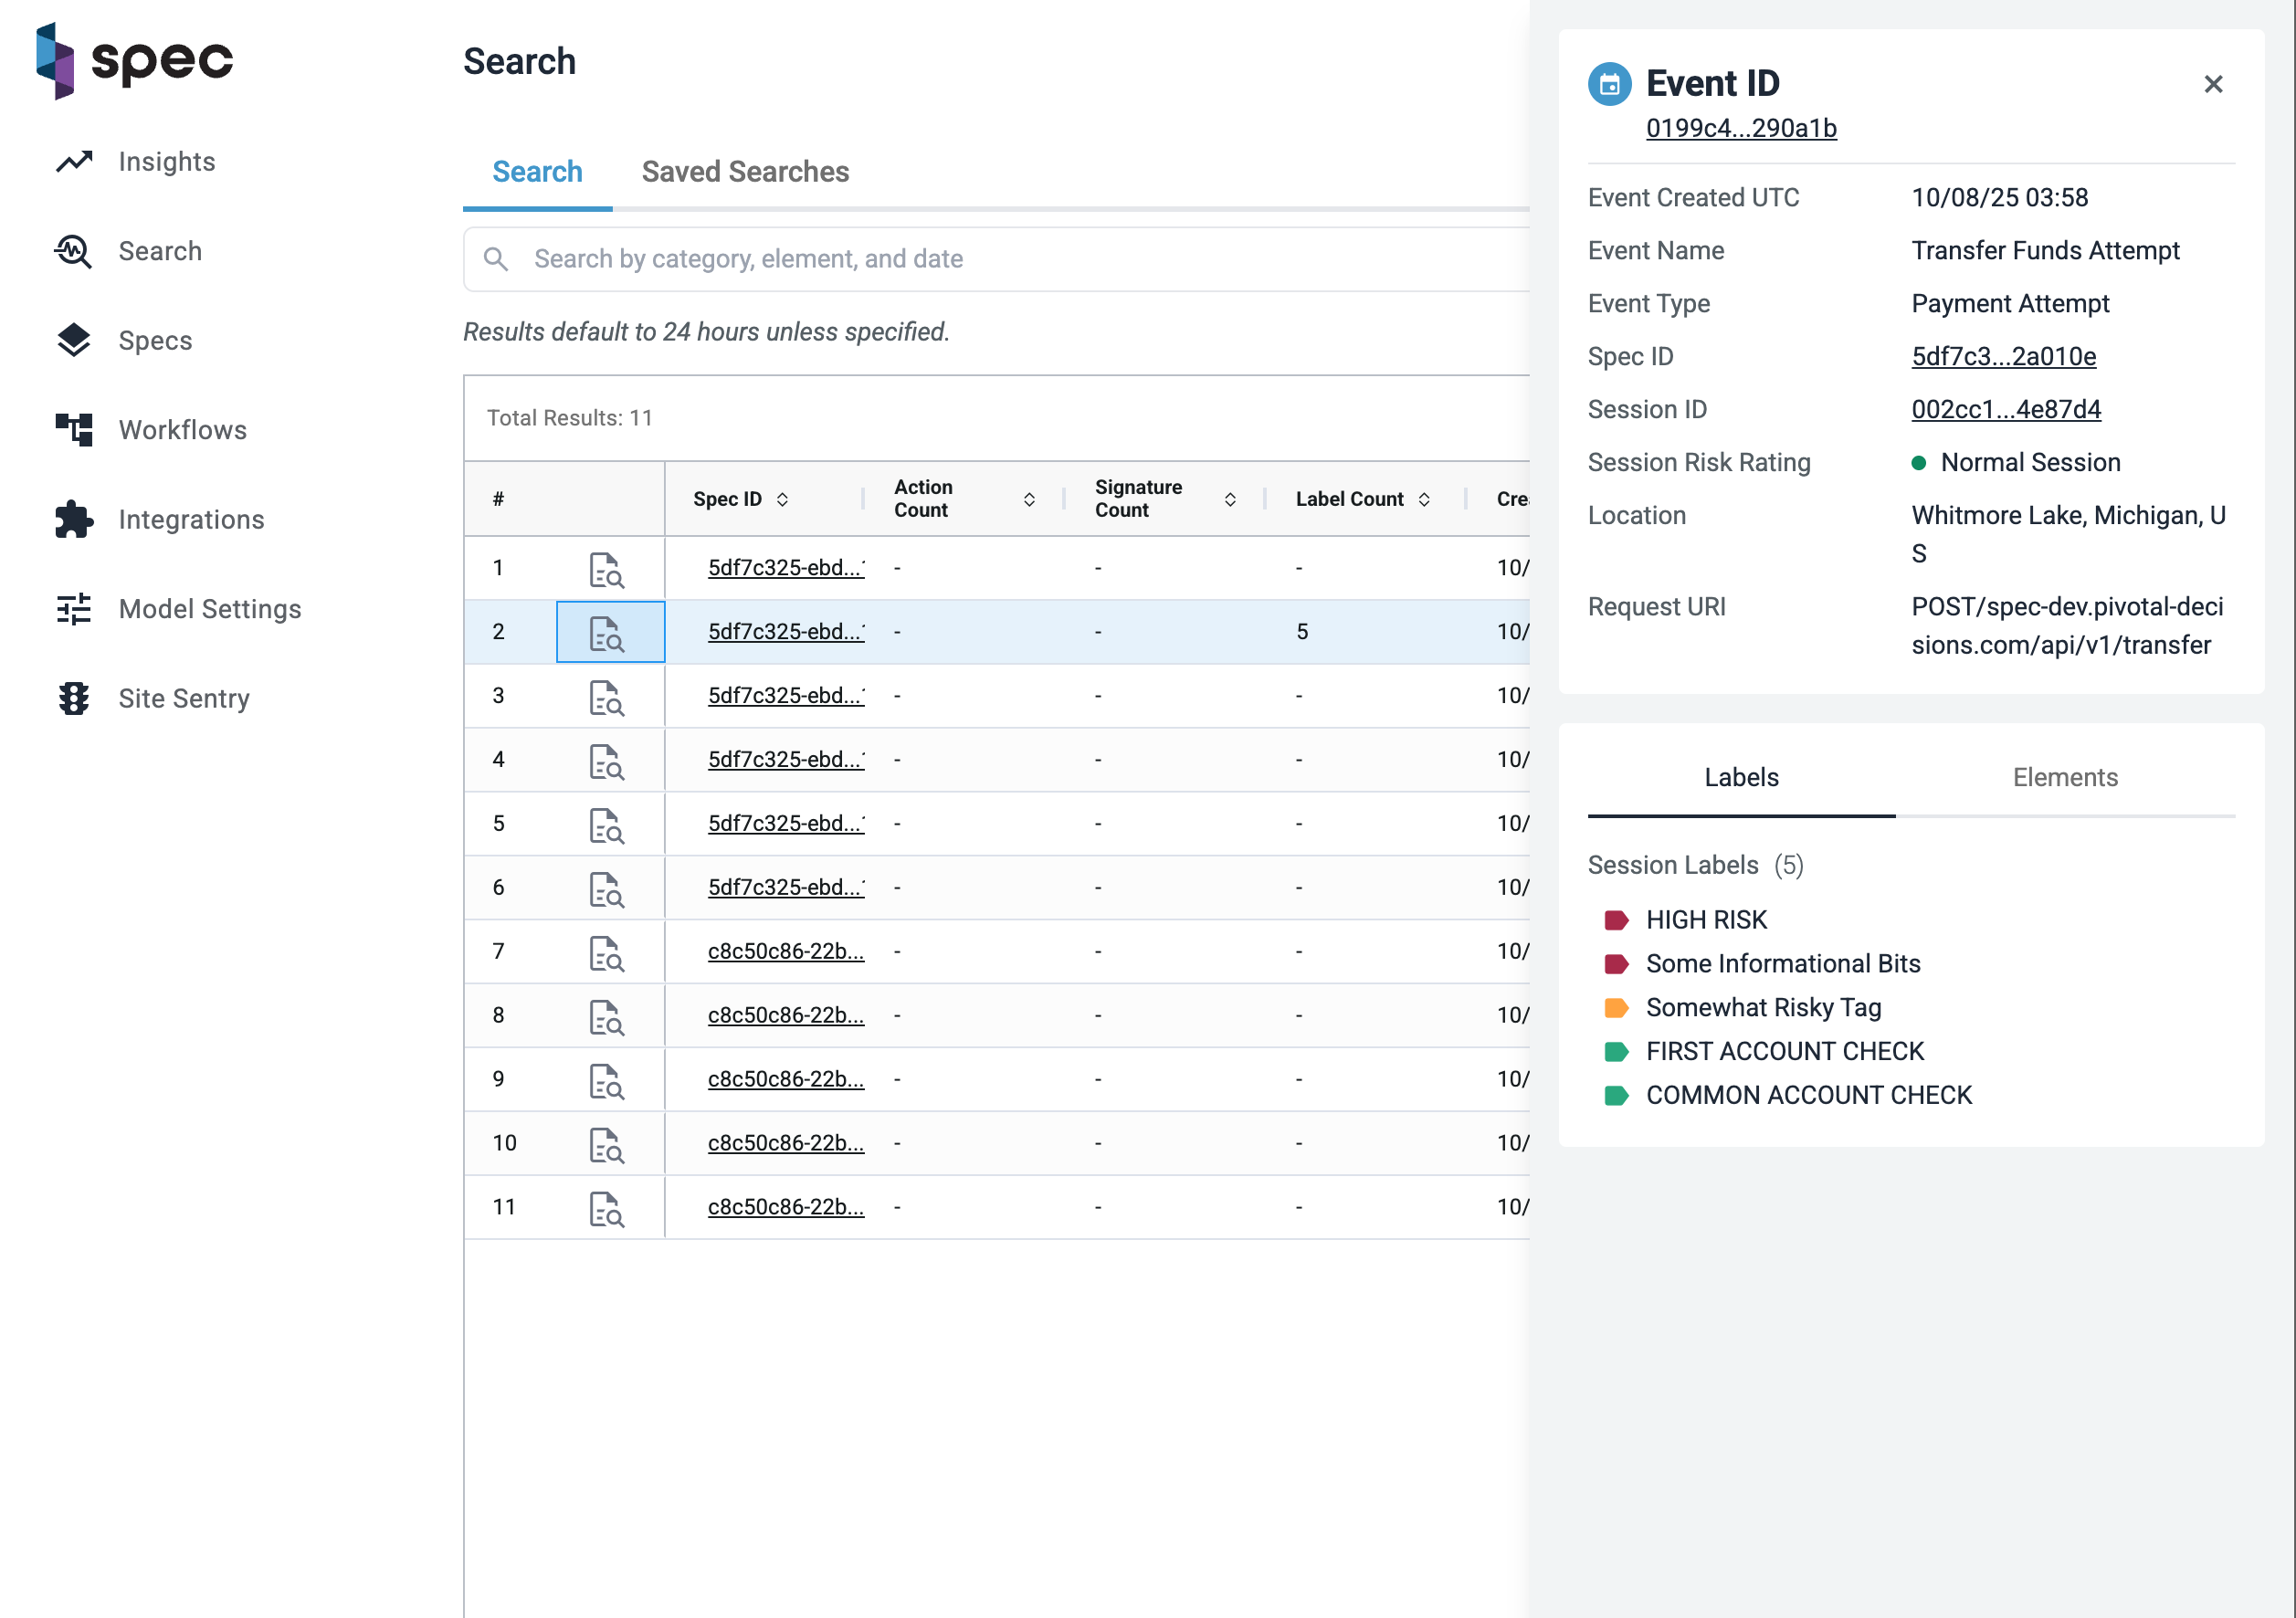
Task: Click the Specs layers icon
Action: 73,341
